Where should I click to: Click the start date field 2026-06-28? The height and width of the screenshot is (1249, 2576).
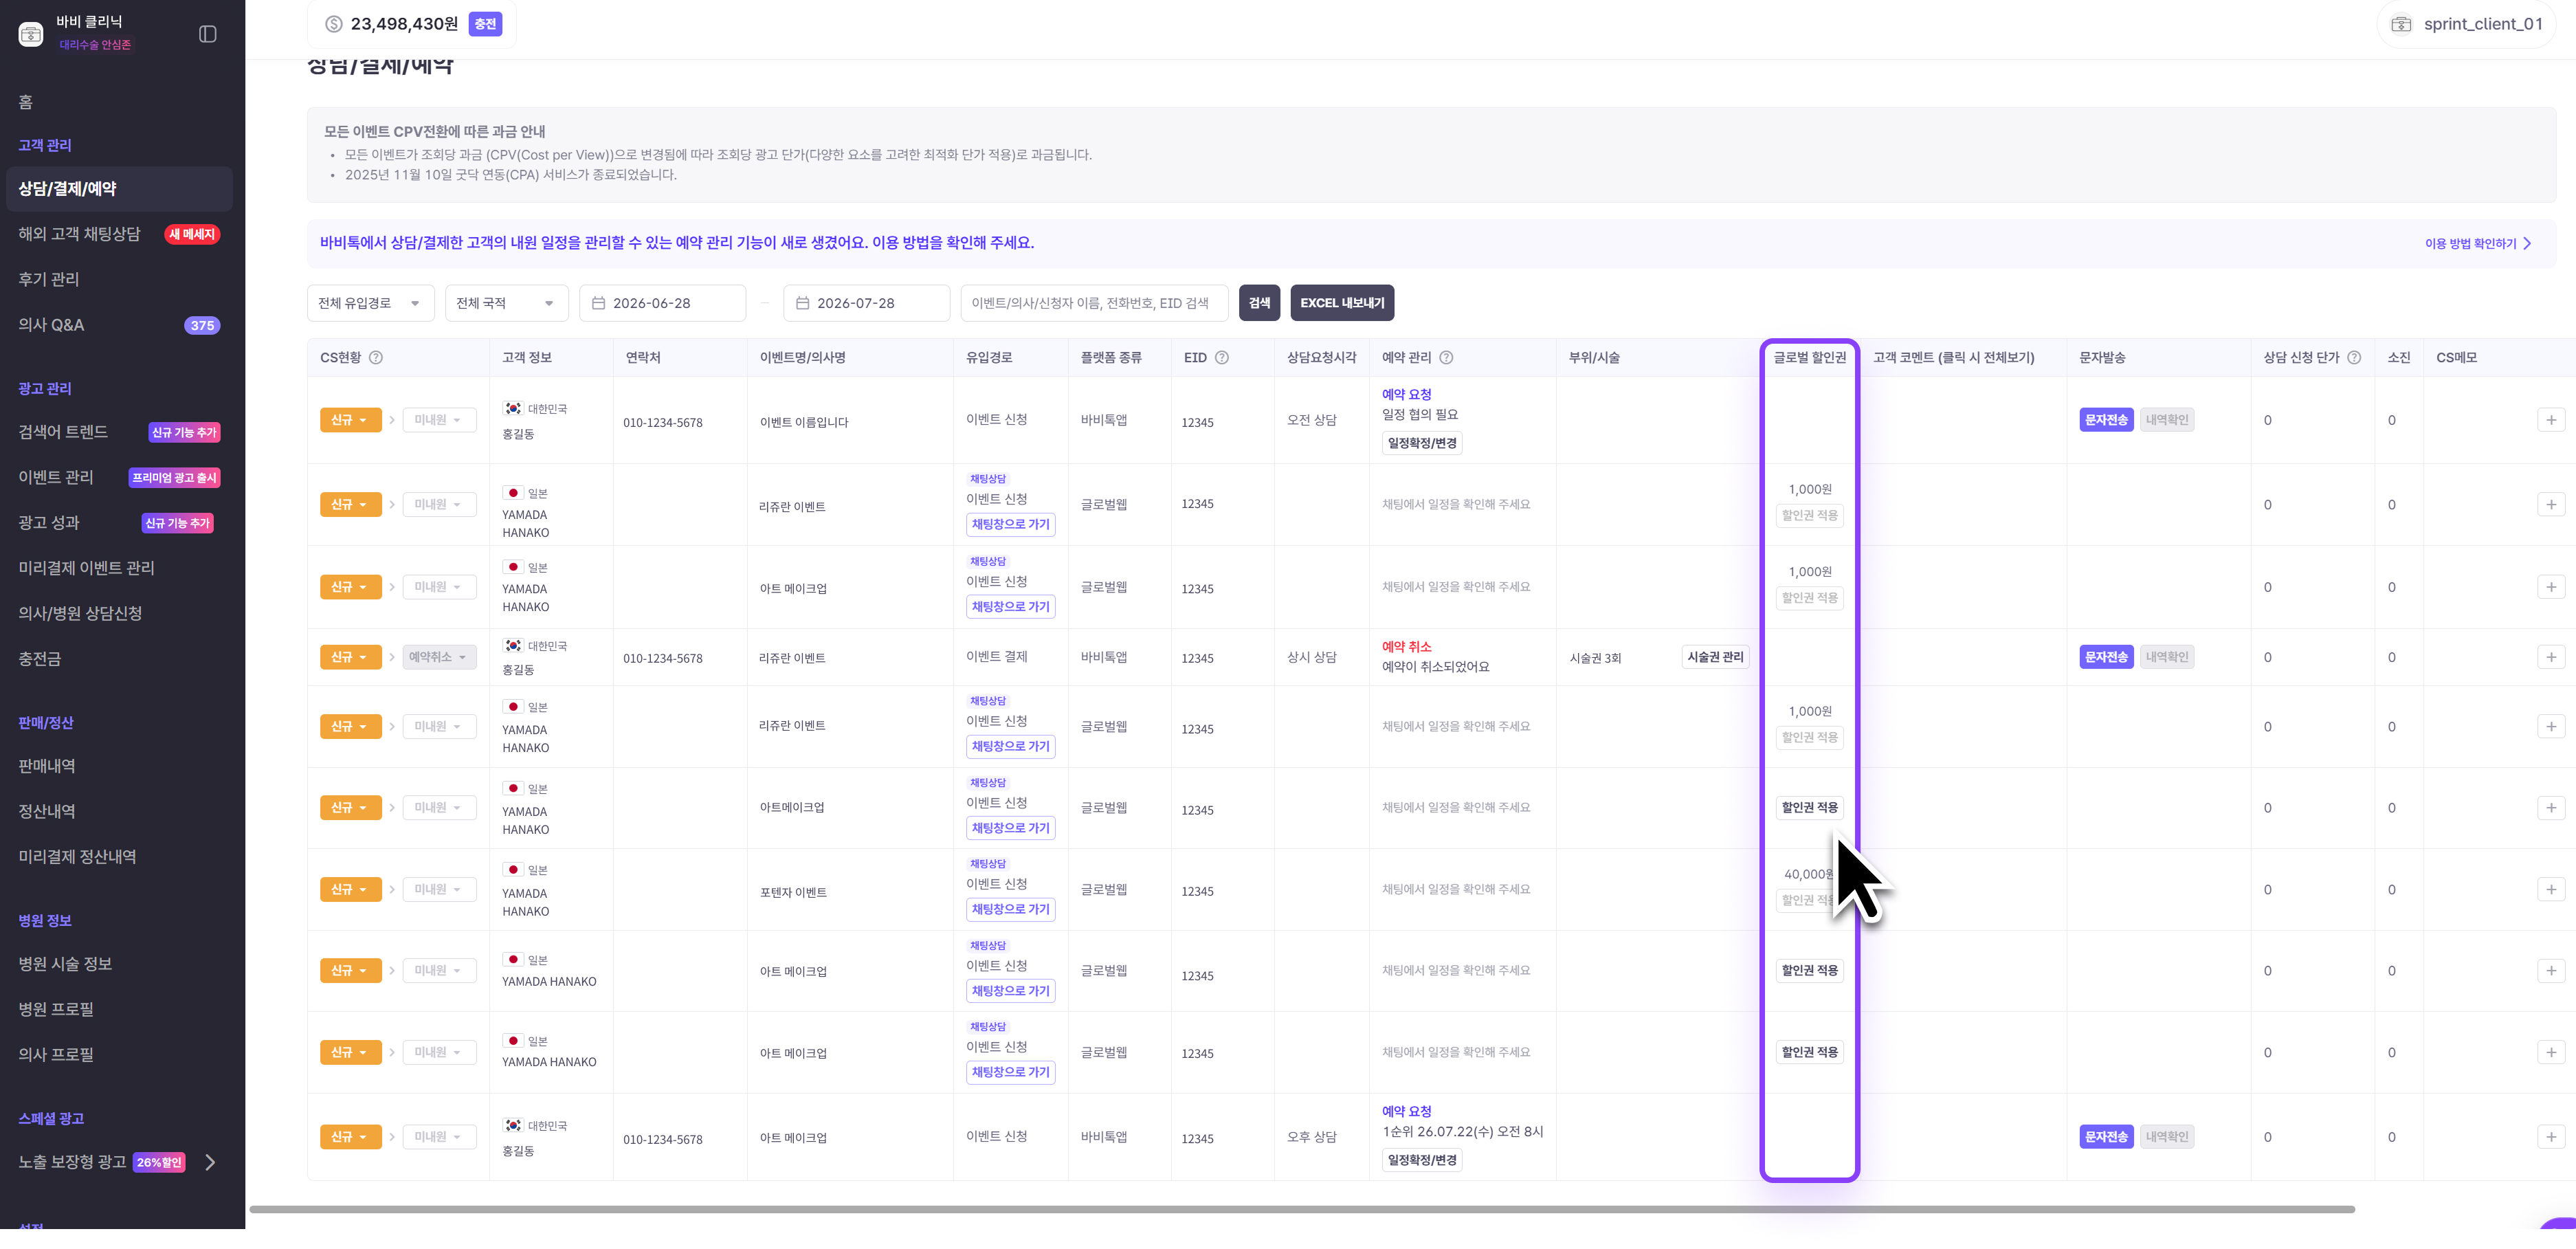coord(662,303)
